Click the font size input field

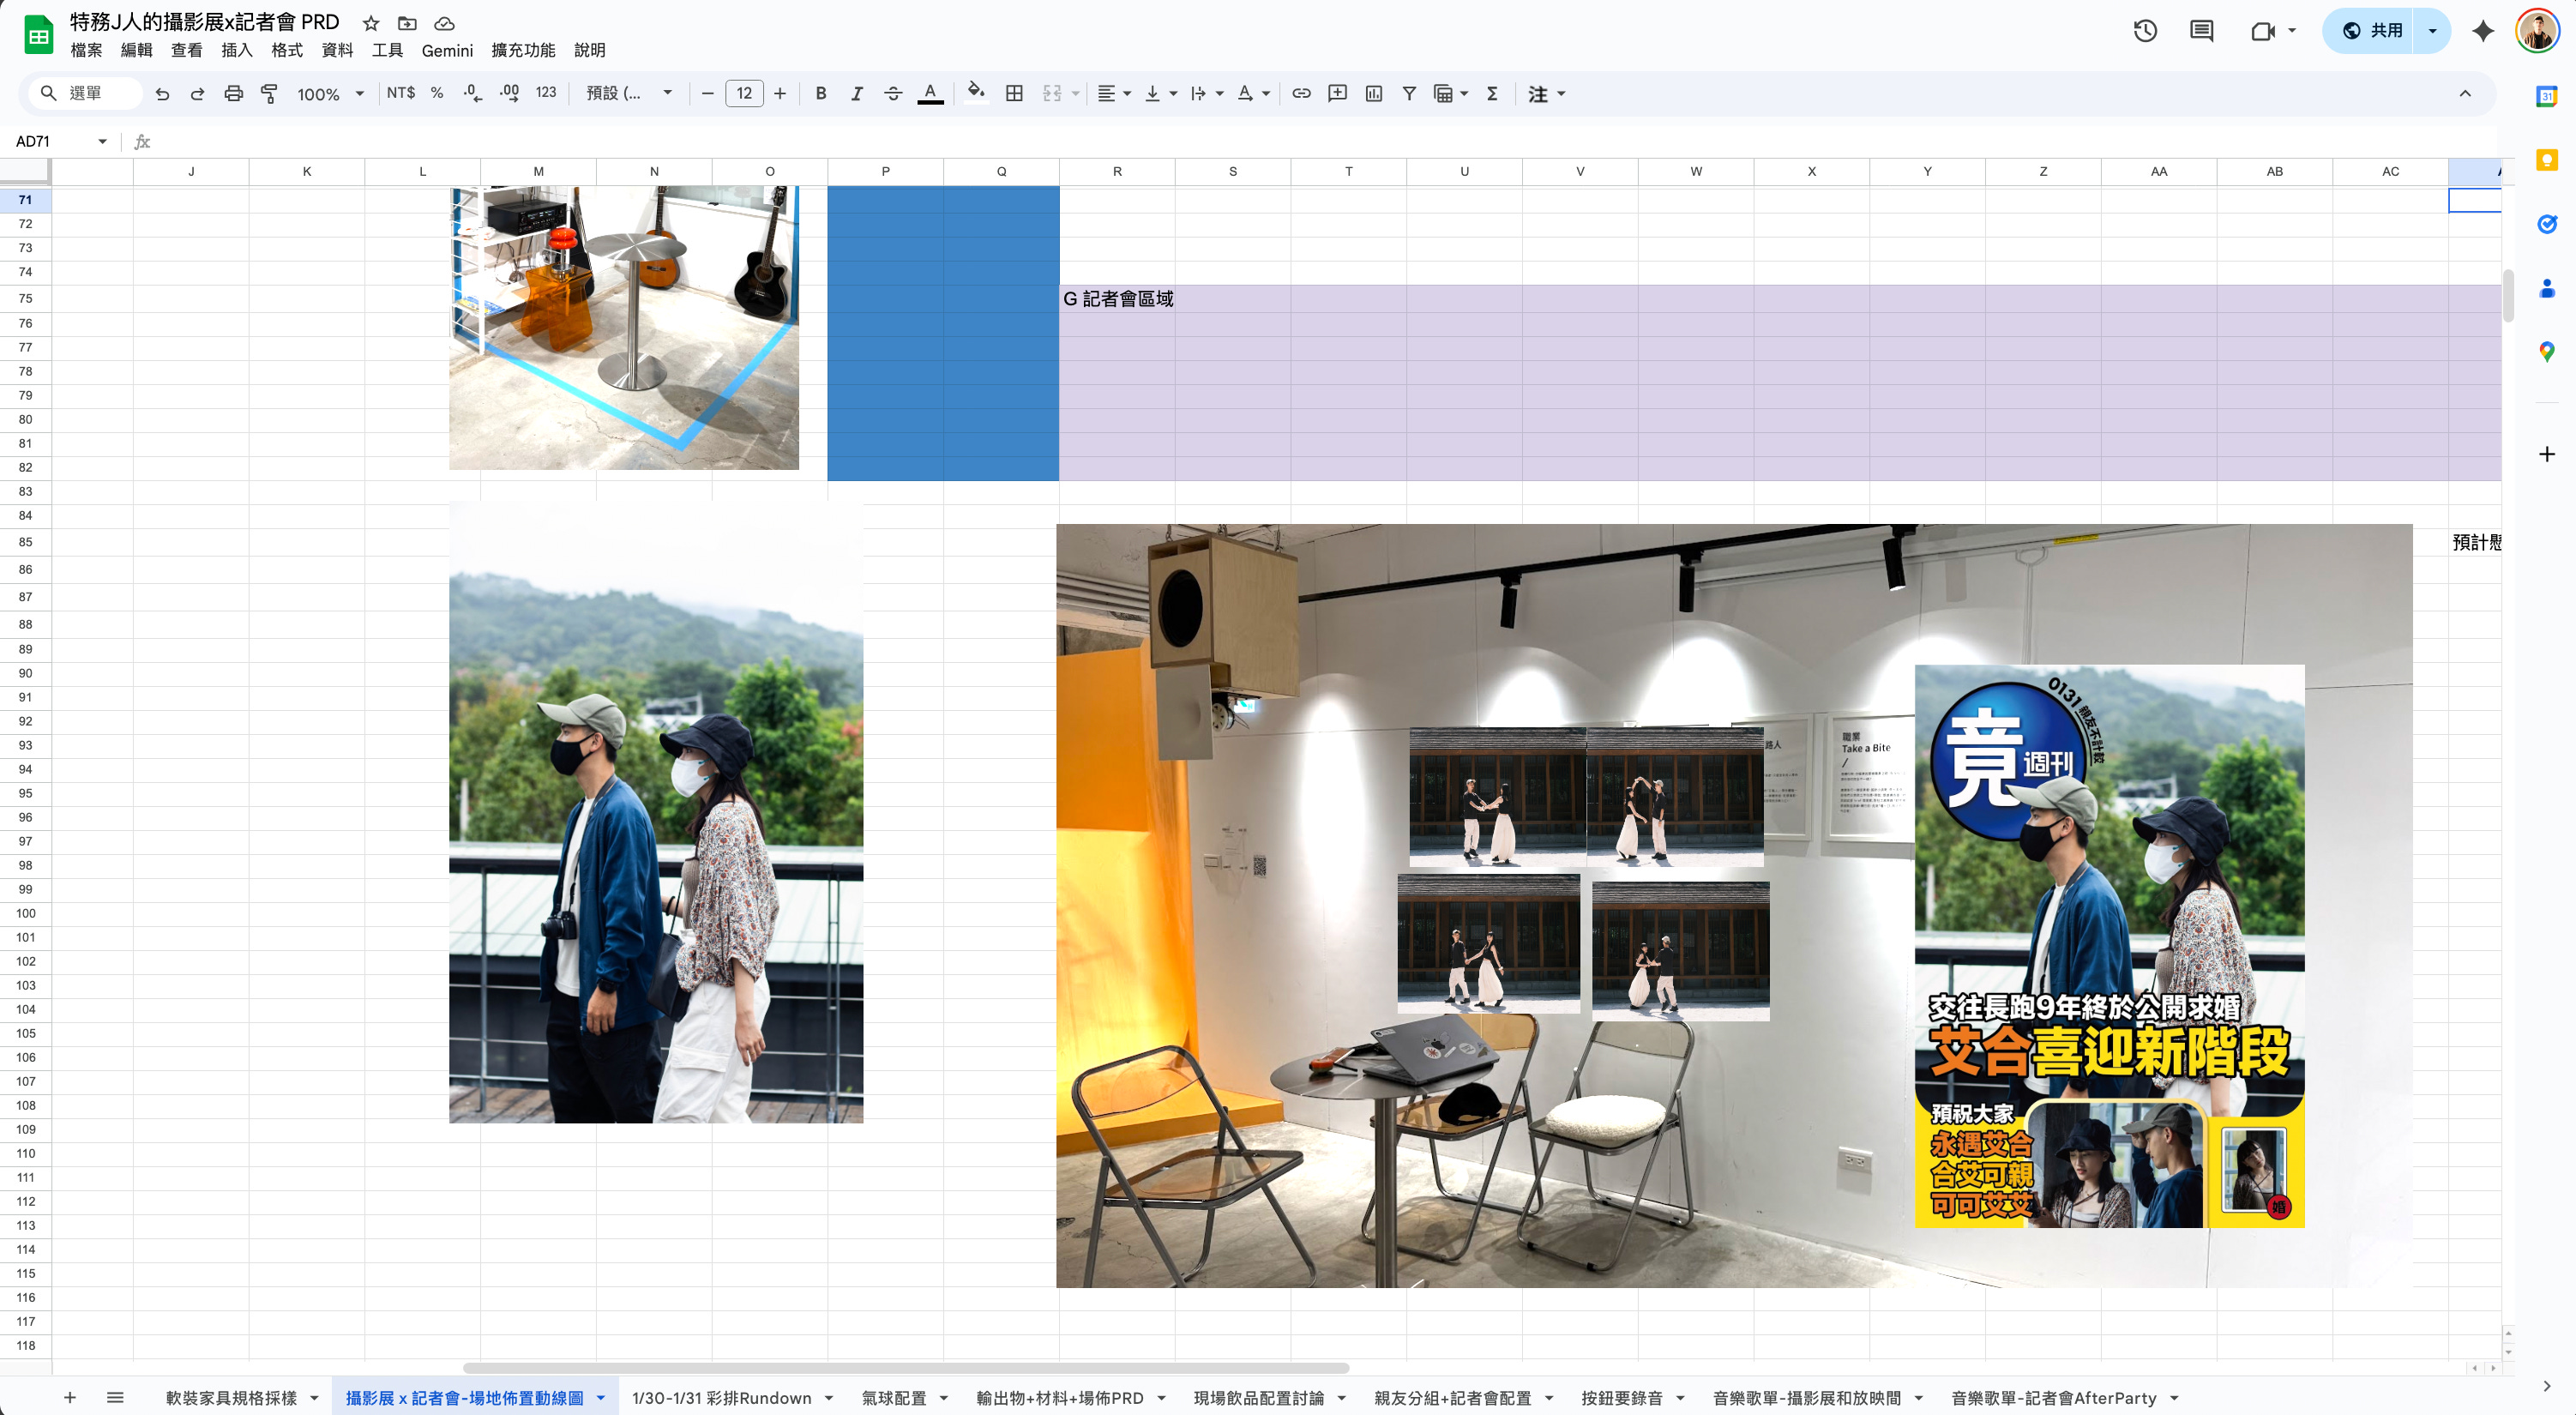point(743,93)
